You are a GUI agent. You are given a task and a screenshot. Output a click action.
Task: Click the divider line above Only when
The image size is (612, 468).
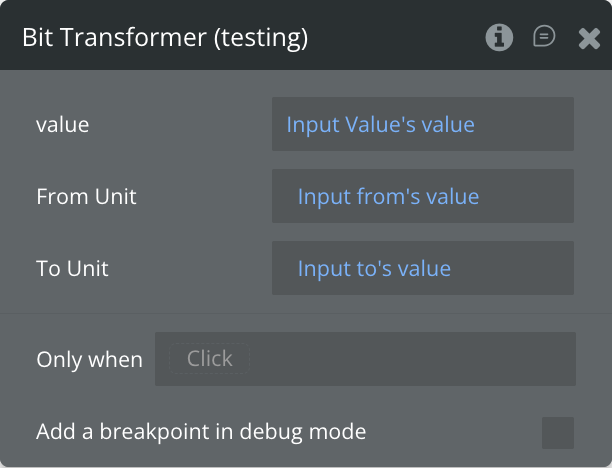(x=306, y=313)
